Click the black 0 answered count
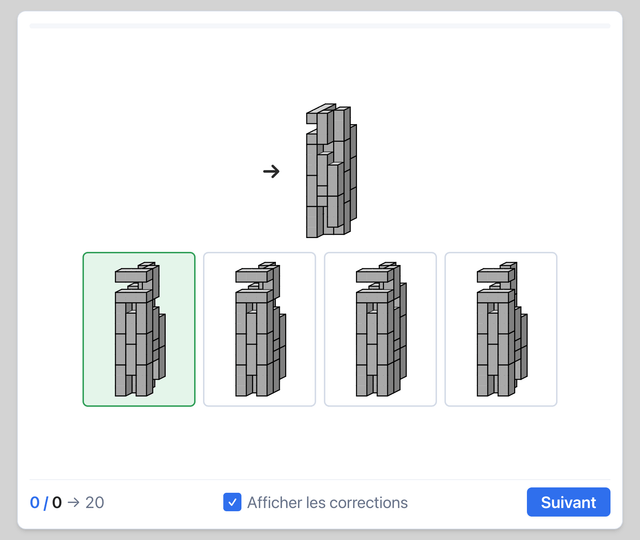Viewport: 640px width, 540px height. (x=57, y=502)
